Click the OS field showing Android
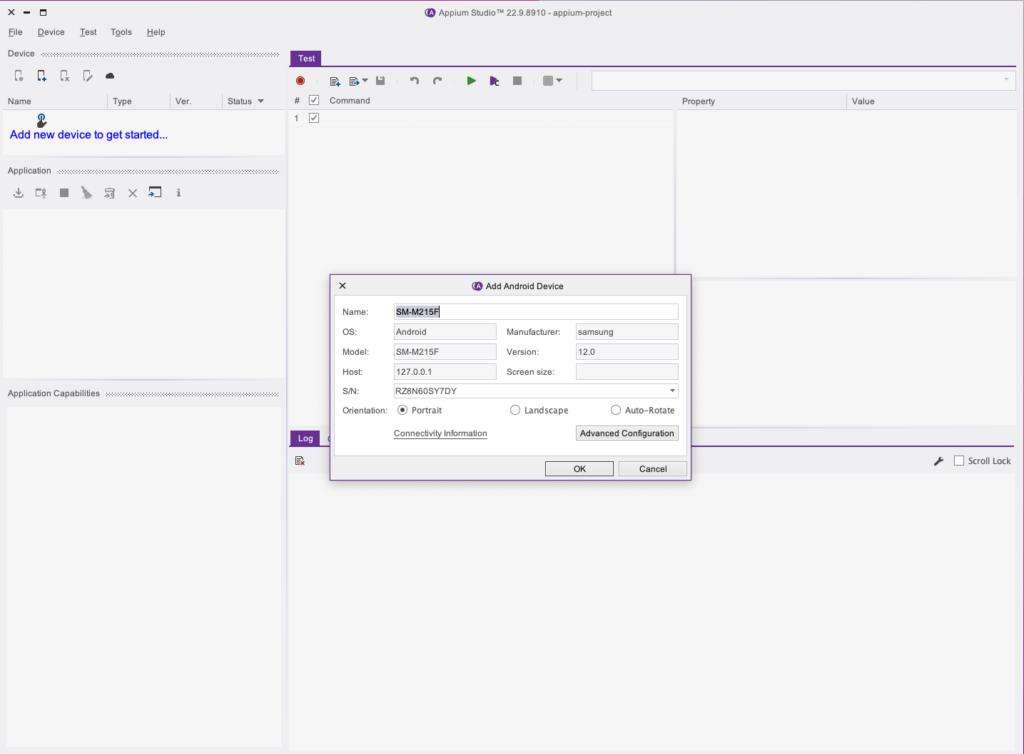 coord(445,332)
